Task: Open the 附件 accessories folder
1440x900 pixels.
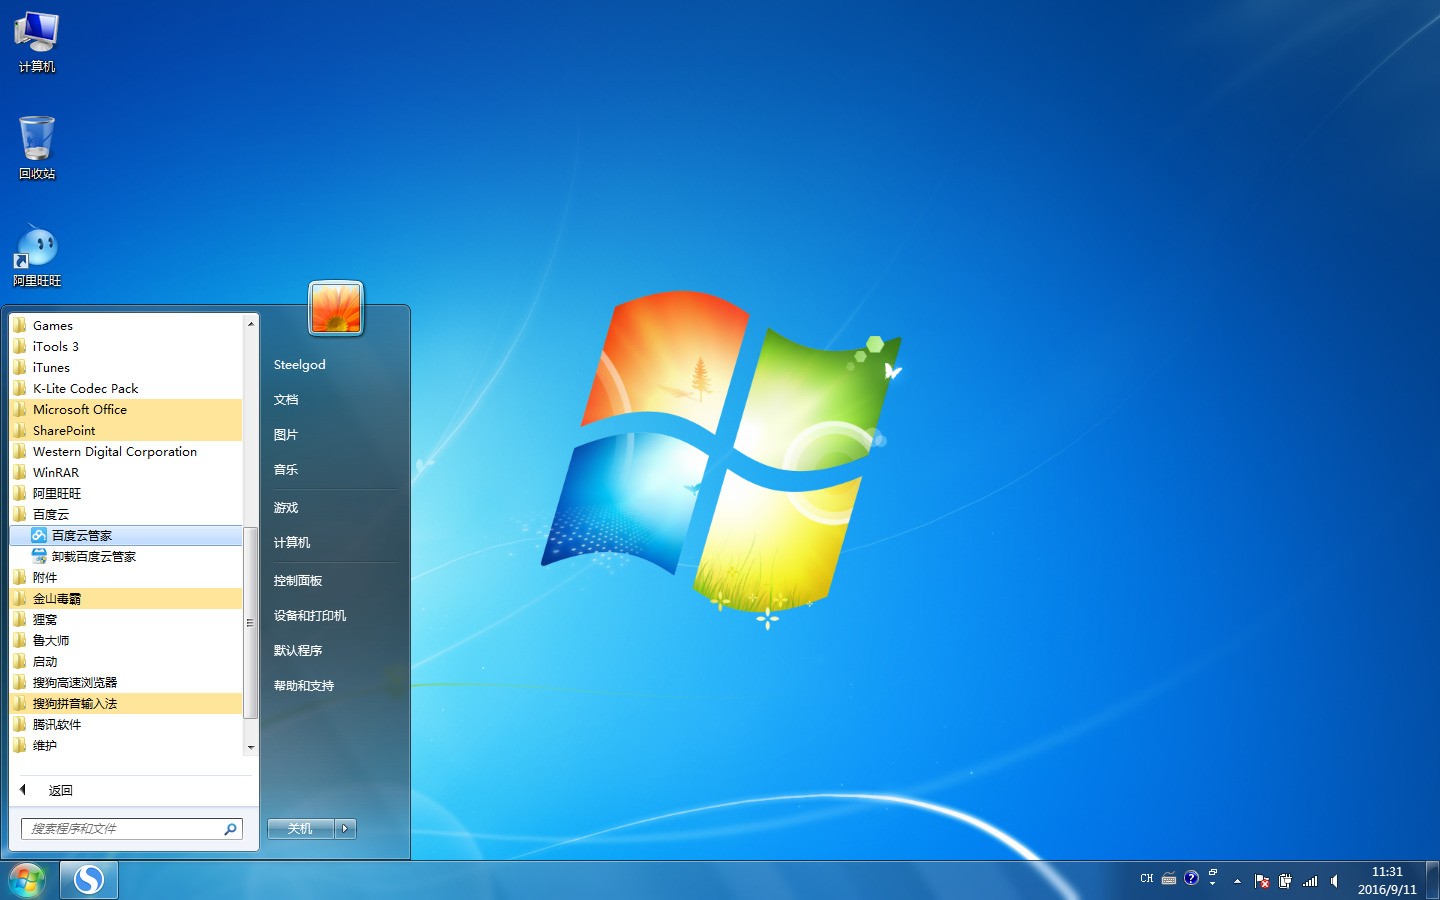Action: tap(126, 577)
